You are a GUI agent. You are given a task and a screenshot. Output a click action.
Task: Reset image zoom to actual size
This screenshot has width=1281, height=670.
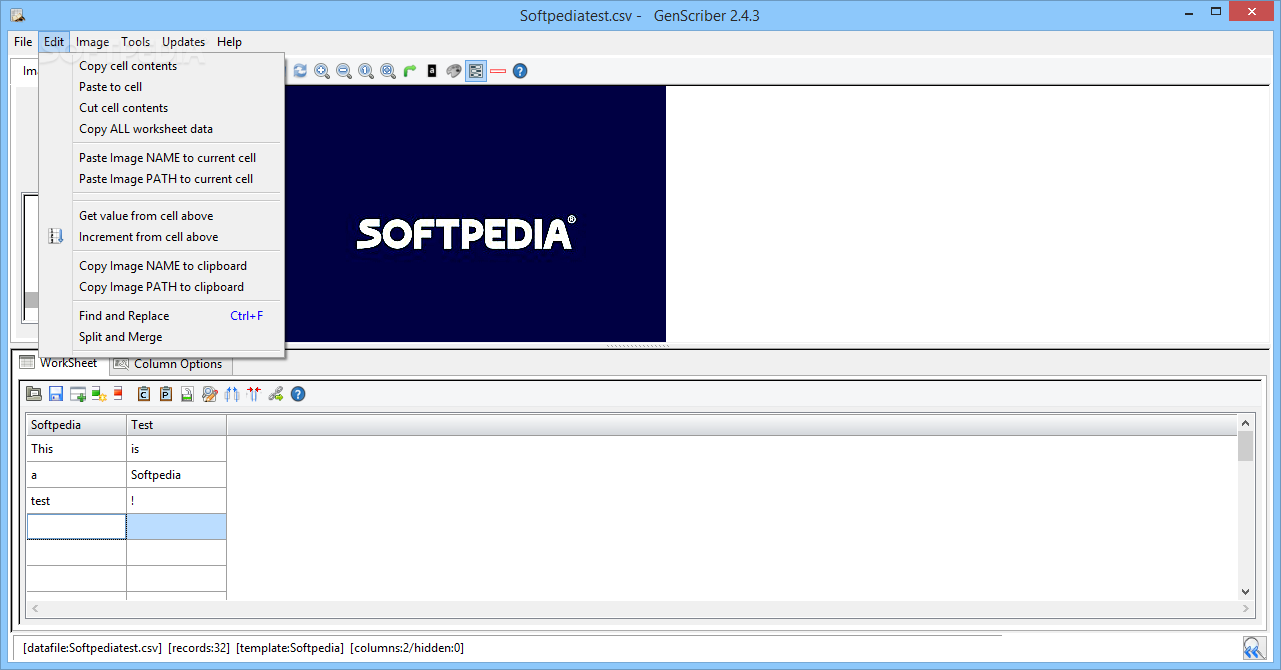[366, 71]
